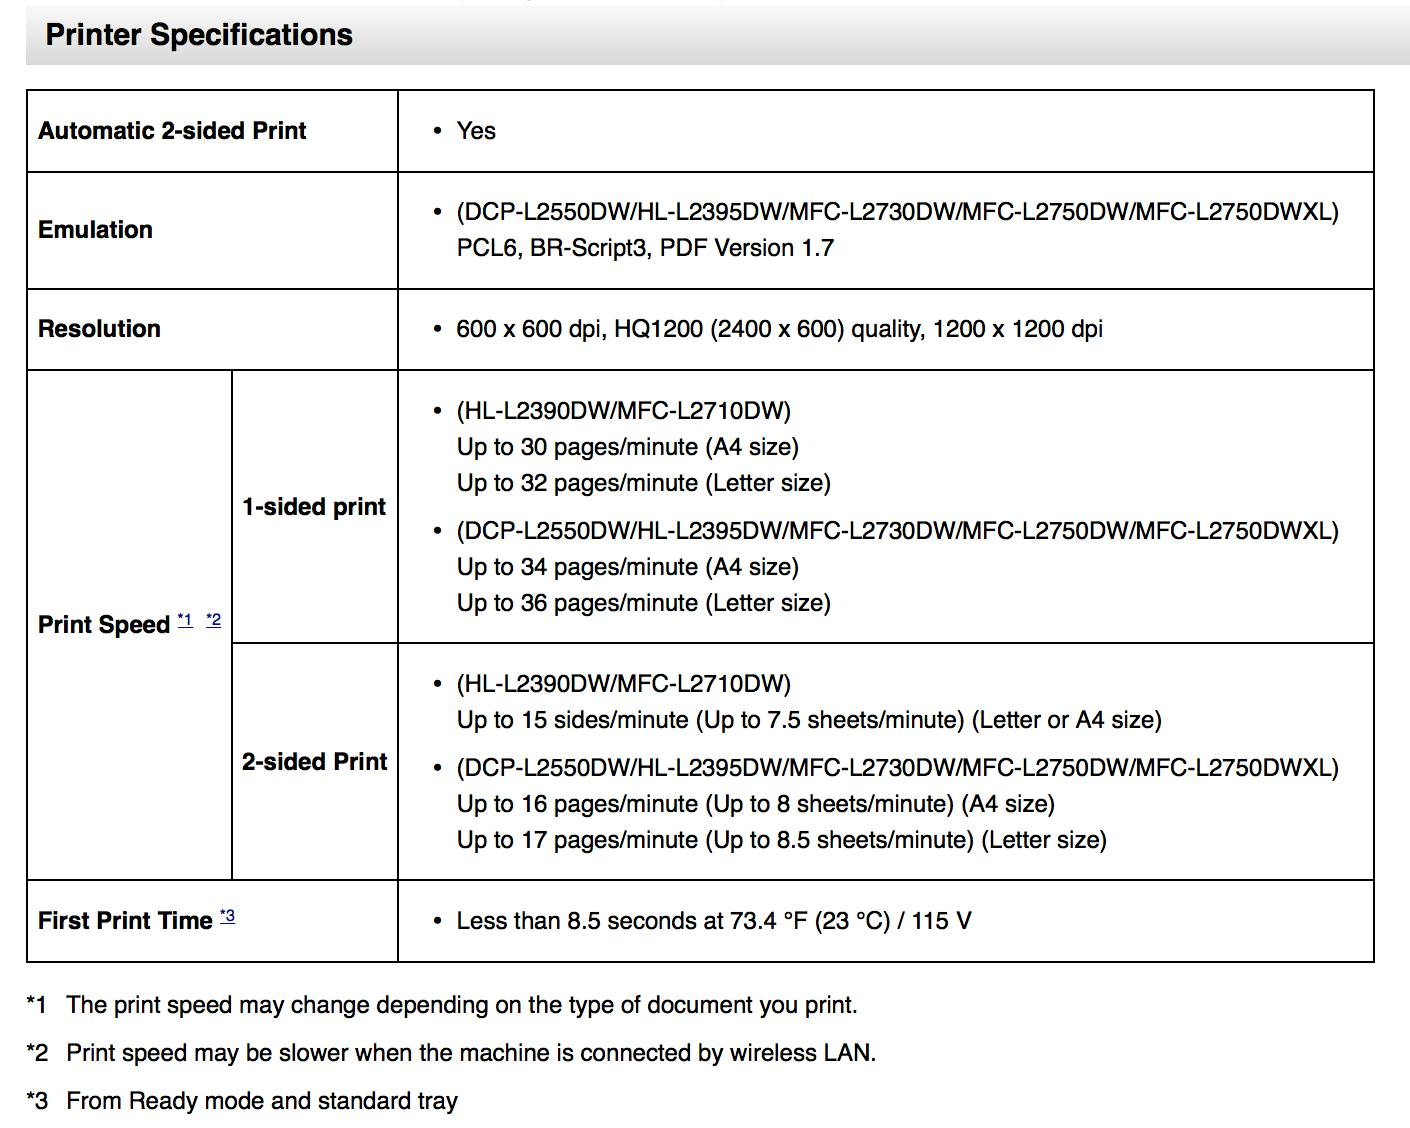Select the Emulation row label
The image size is (1410, 1128).
click(95, 230)
